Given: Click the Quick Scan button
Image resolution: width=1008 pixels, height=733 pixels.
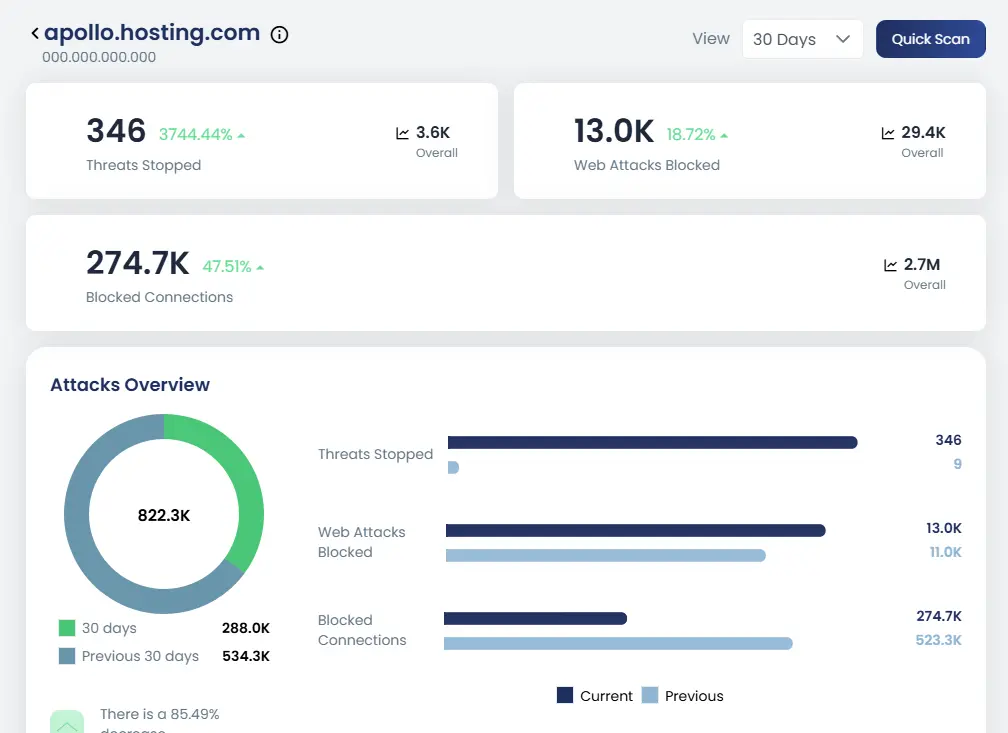Looking at the screenshot, I should coord(930,39).
